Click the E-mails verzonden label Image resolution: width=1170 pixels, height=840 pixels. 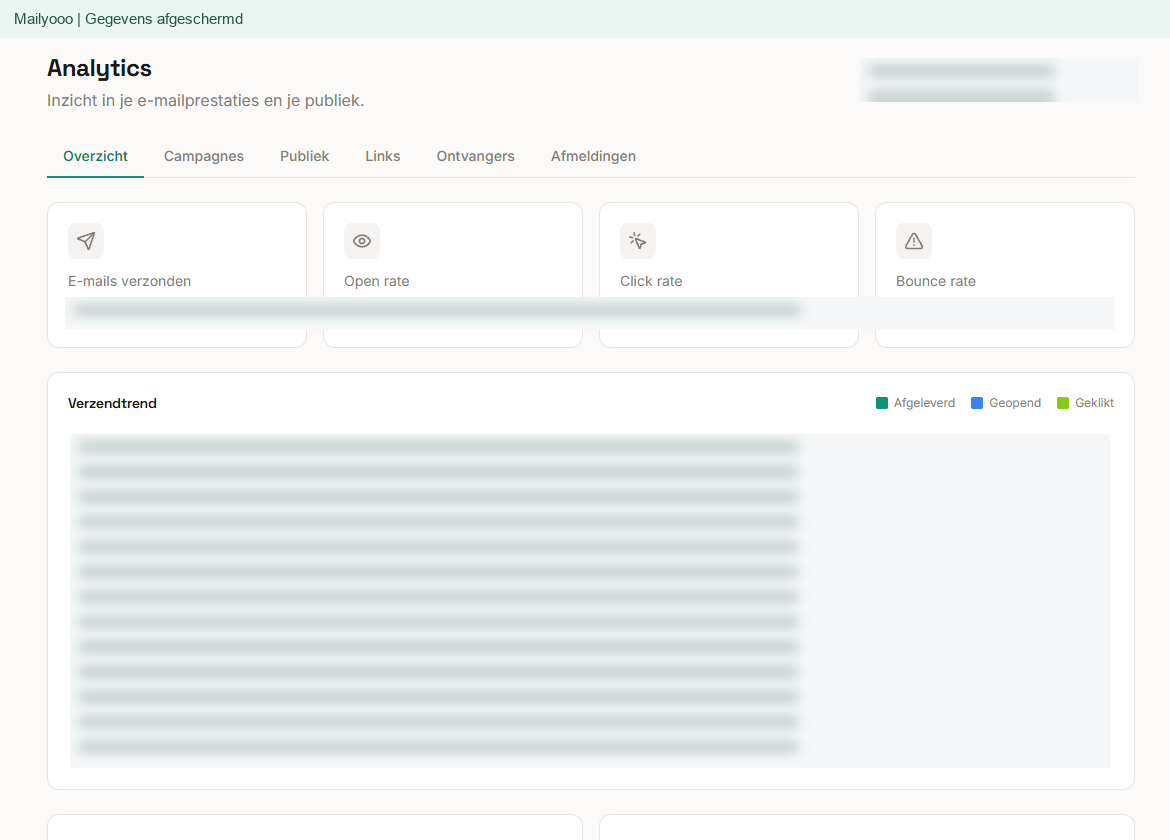coord(129,281)
